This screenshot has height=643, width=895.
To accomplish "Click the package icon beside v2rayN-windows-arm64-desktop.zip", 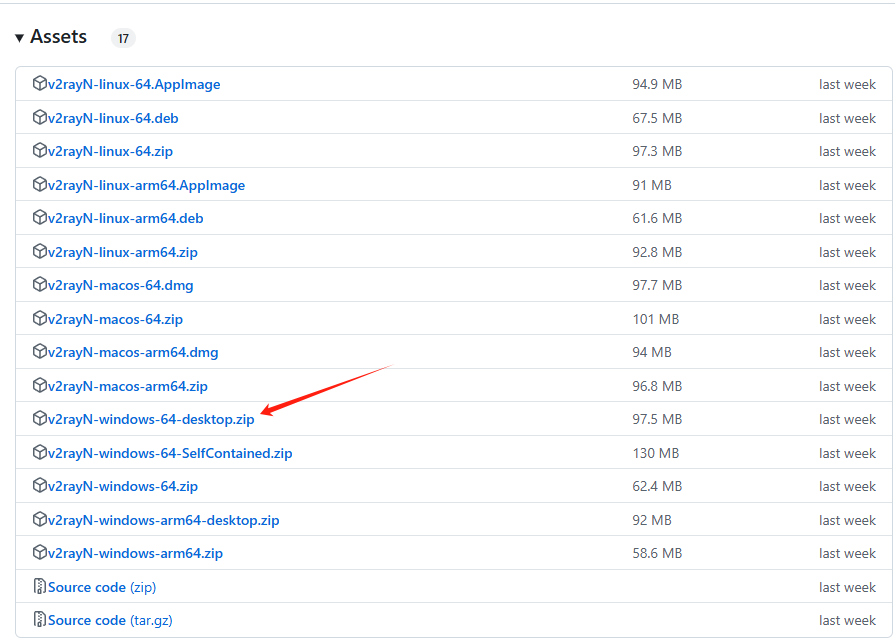I will pyautogui.click(x=39, y=519).
